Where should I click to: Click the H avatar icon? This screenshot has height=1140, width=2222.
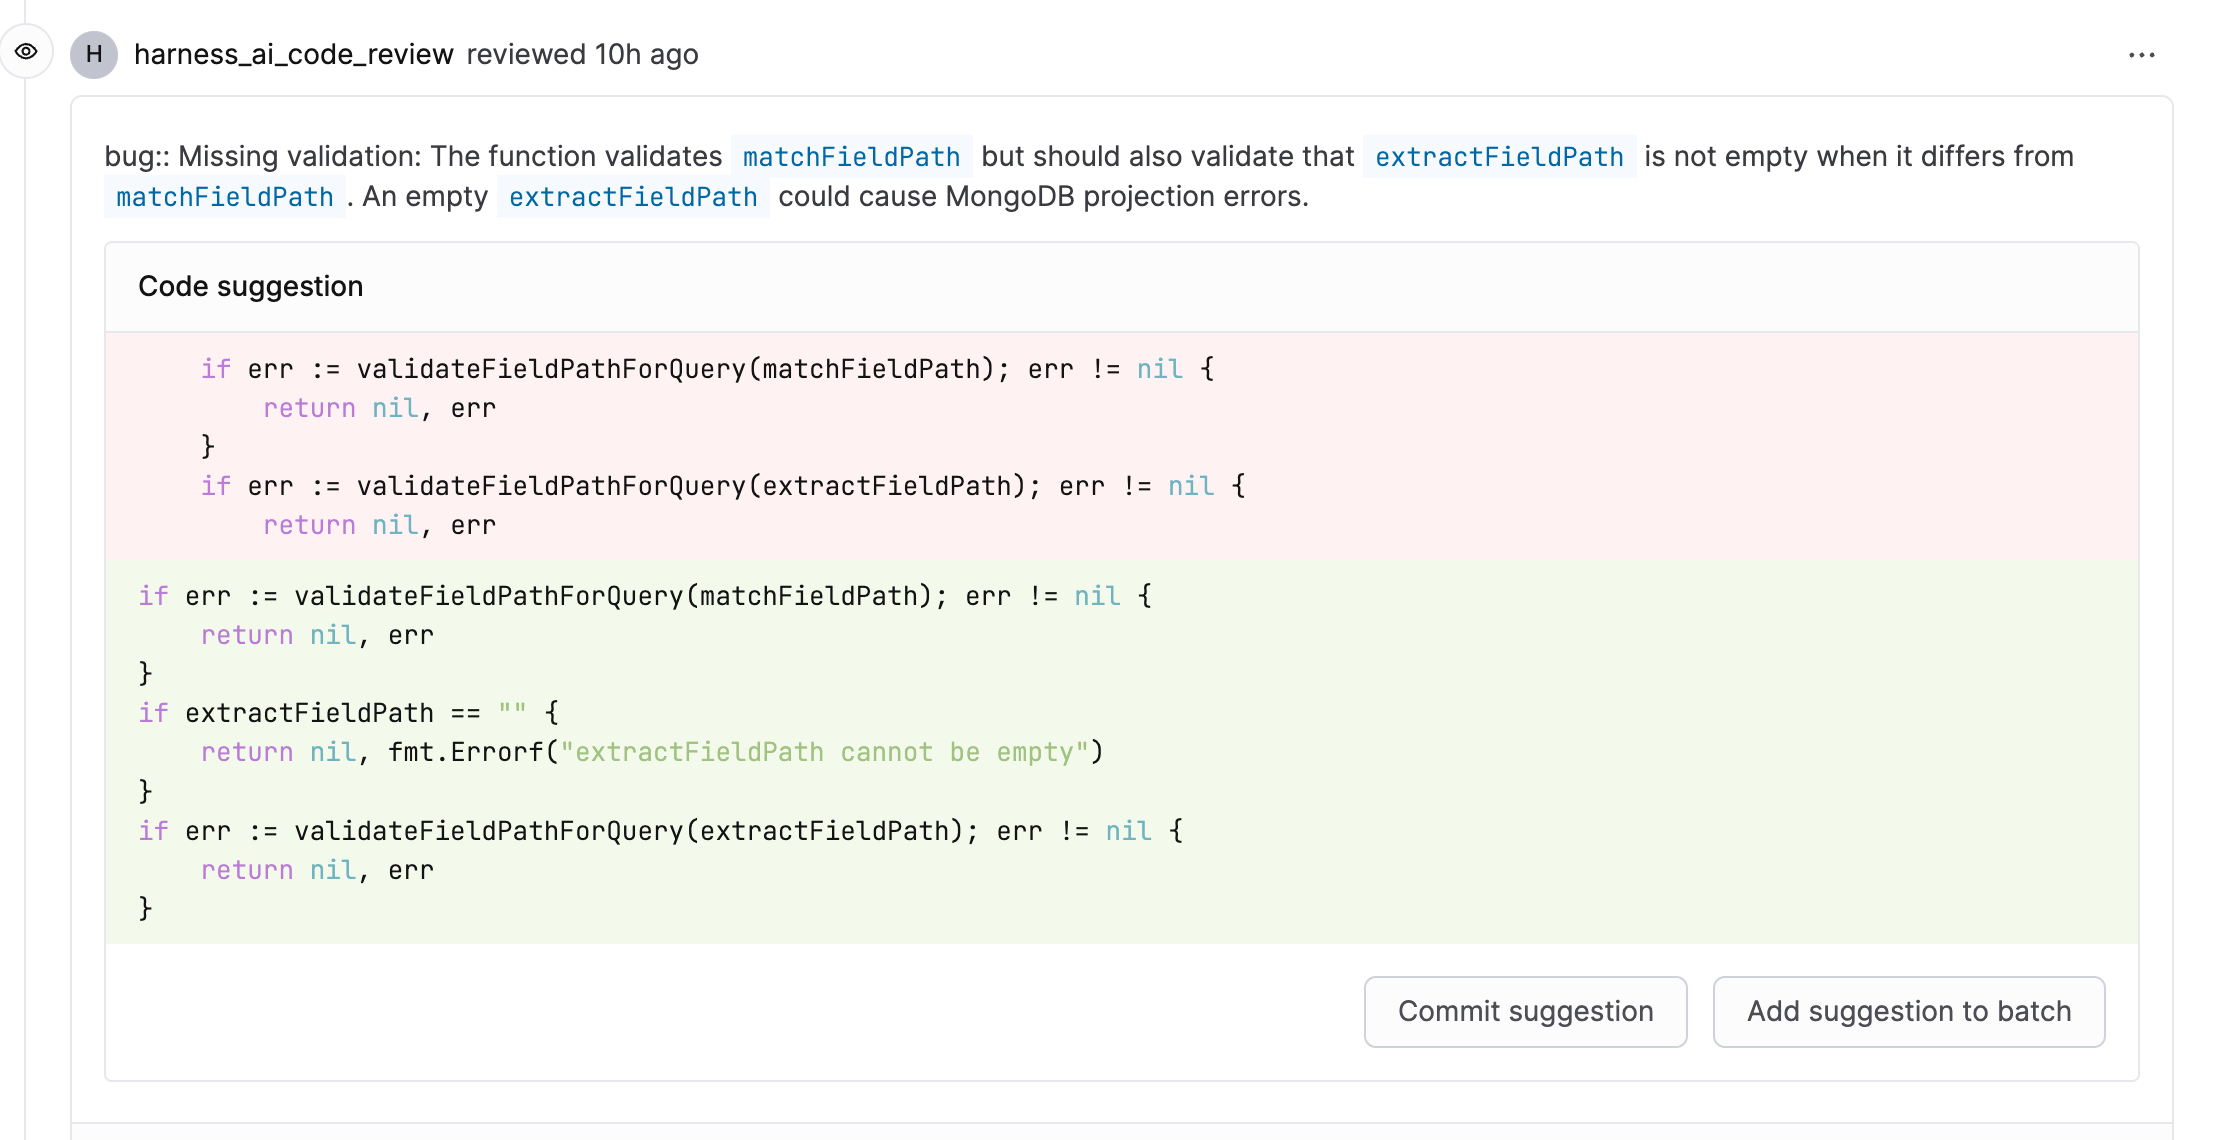point(94,54)
